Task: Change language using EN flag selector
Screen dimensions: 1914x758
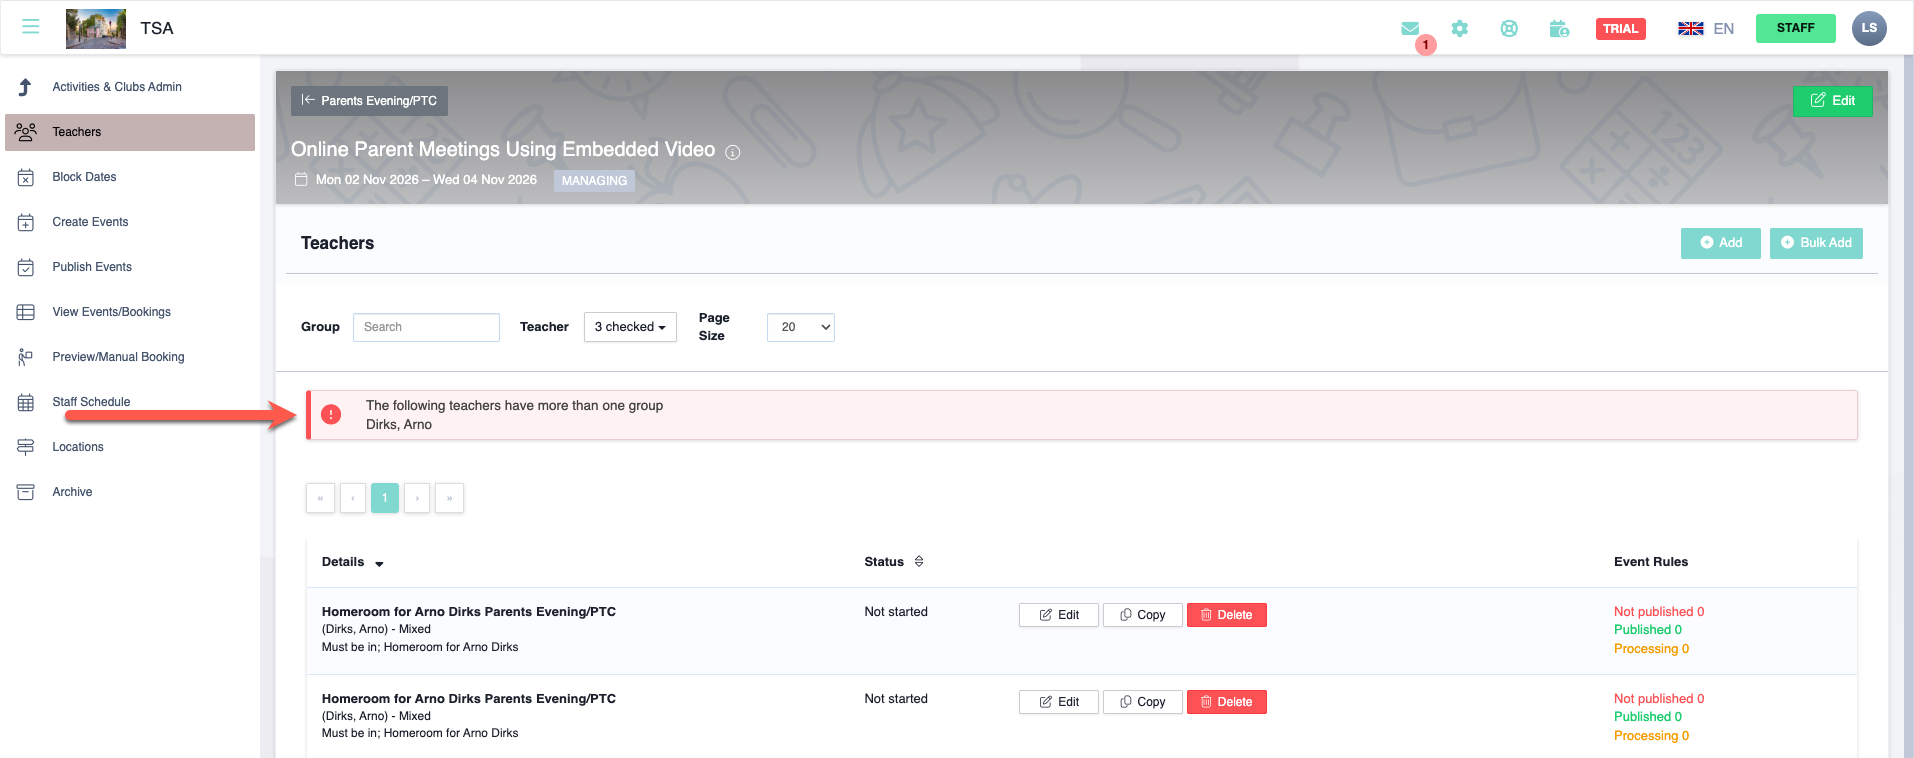Action: click(1706, 28)
